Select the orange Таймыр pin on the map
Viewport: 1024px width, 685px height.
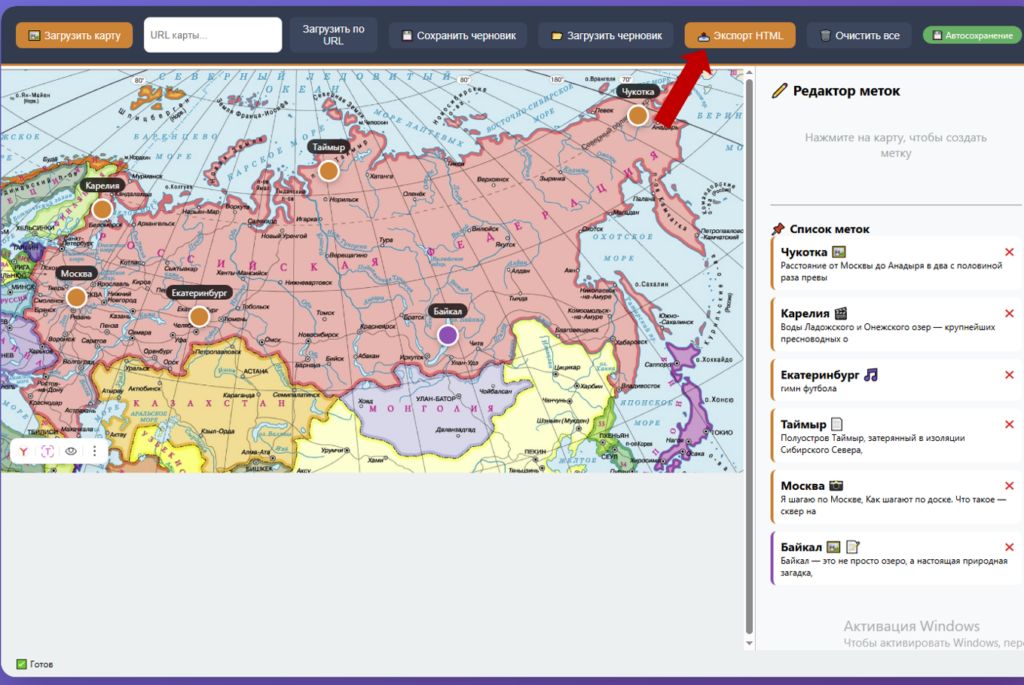329,170
